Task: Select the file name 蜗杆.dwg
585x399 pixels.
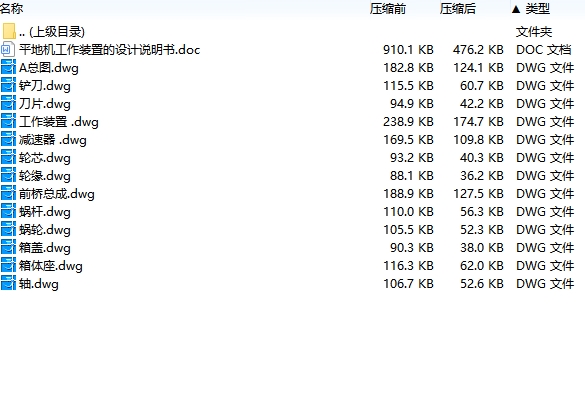Action: 45,212
